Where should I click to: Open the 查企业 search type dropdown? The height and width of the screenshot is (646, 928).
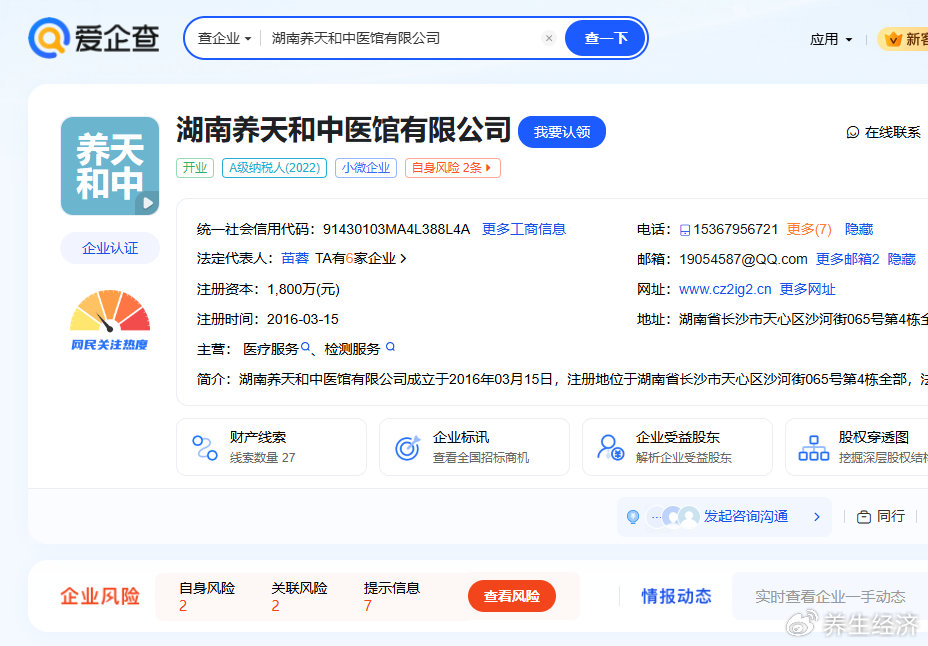pos(224,39)
